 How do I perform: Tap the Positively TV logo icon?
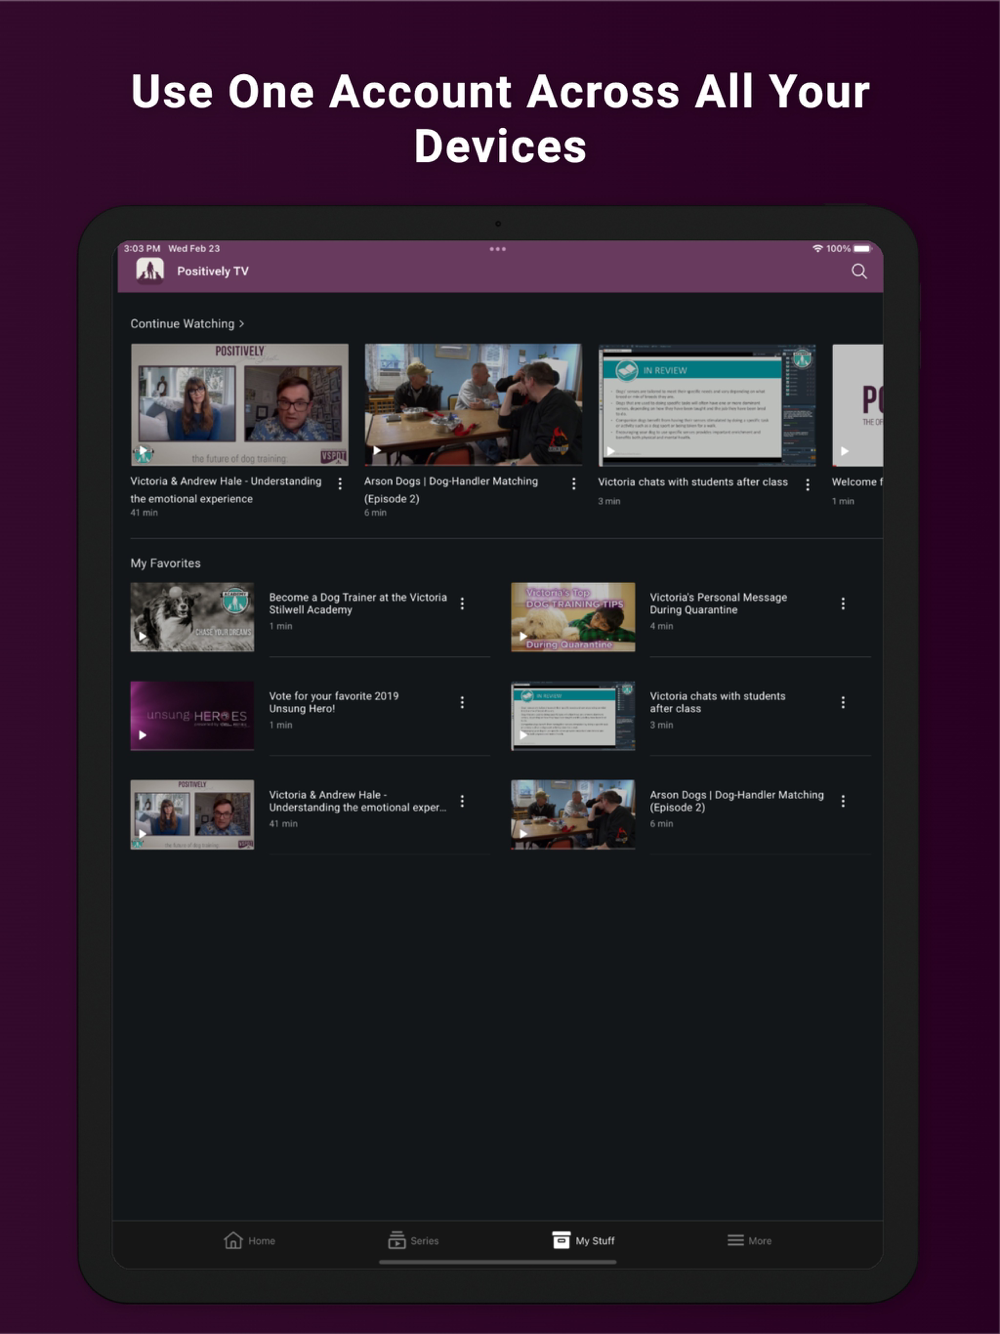click(x=150, y=270)
